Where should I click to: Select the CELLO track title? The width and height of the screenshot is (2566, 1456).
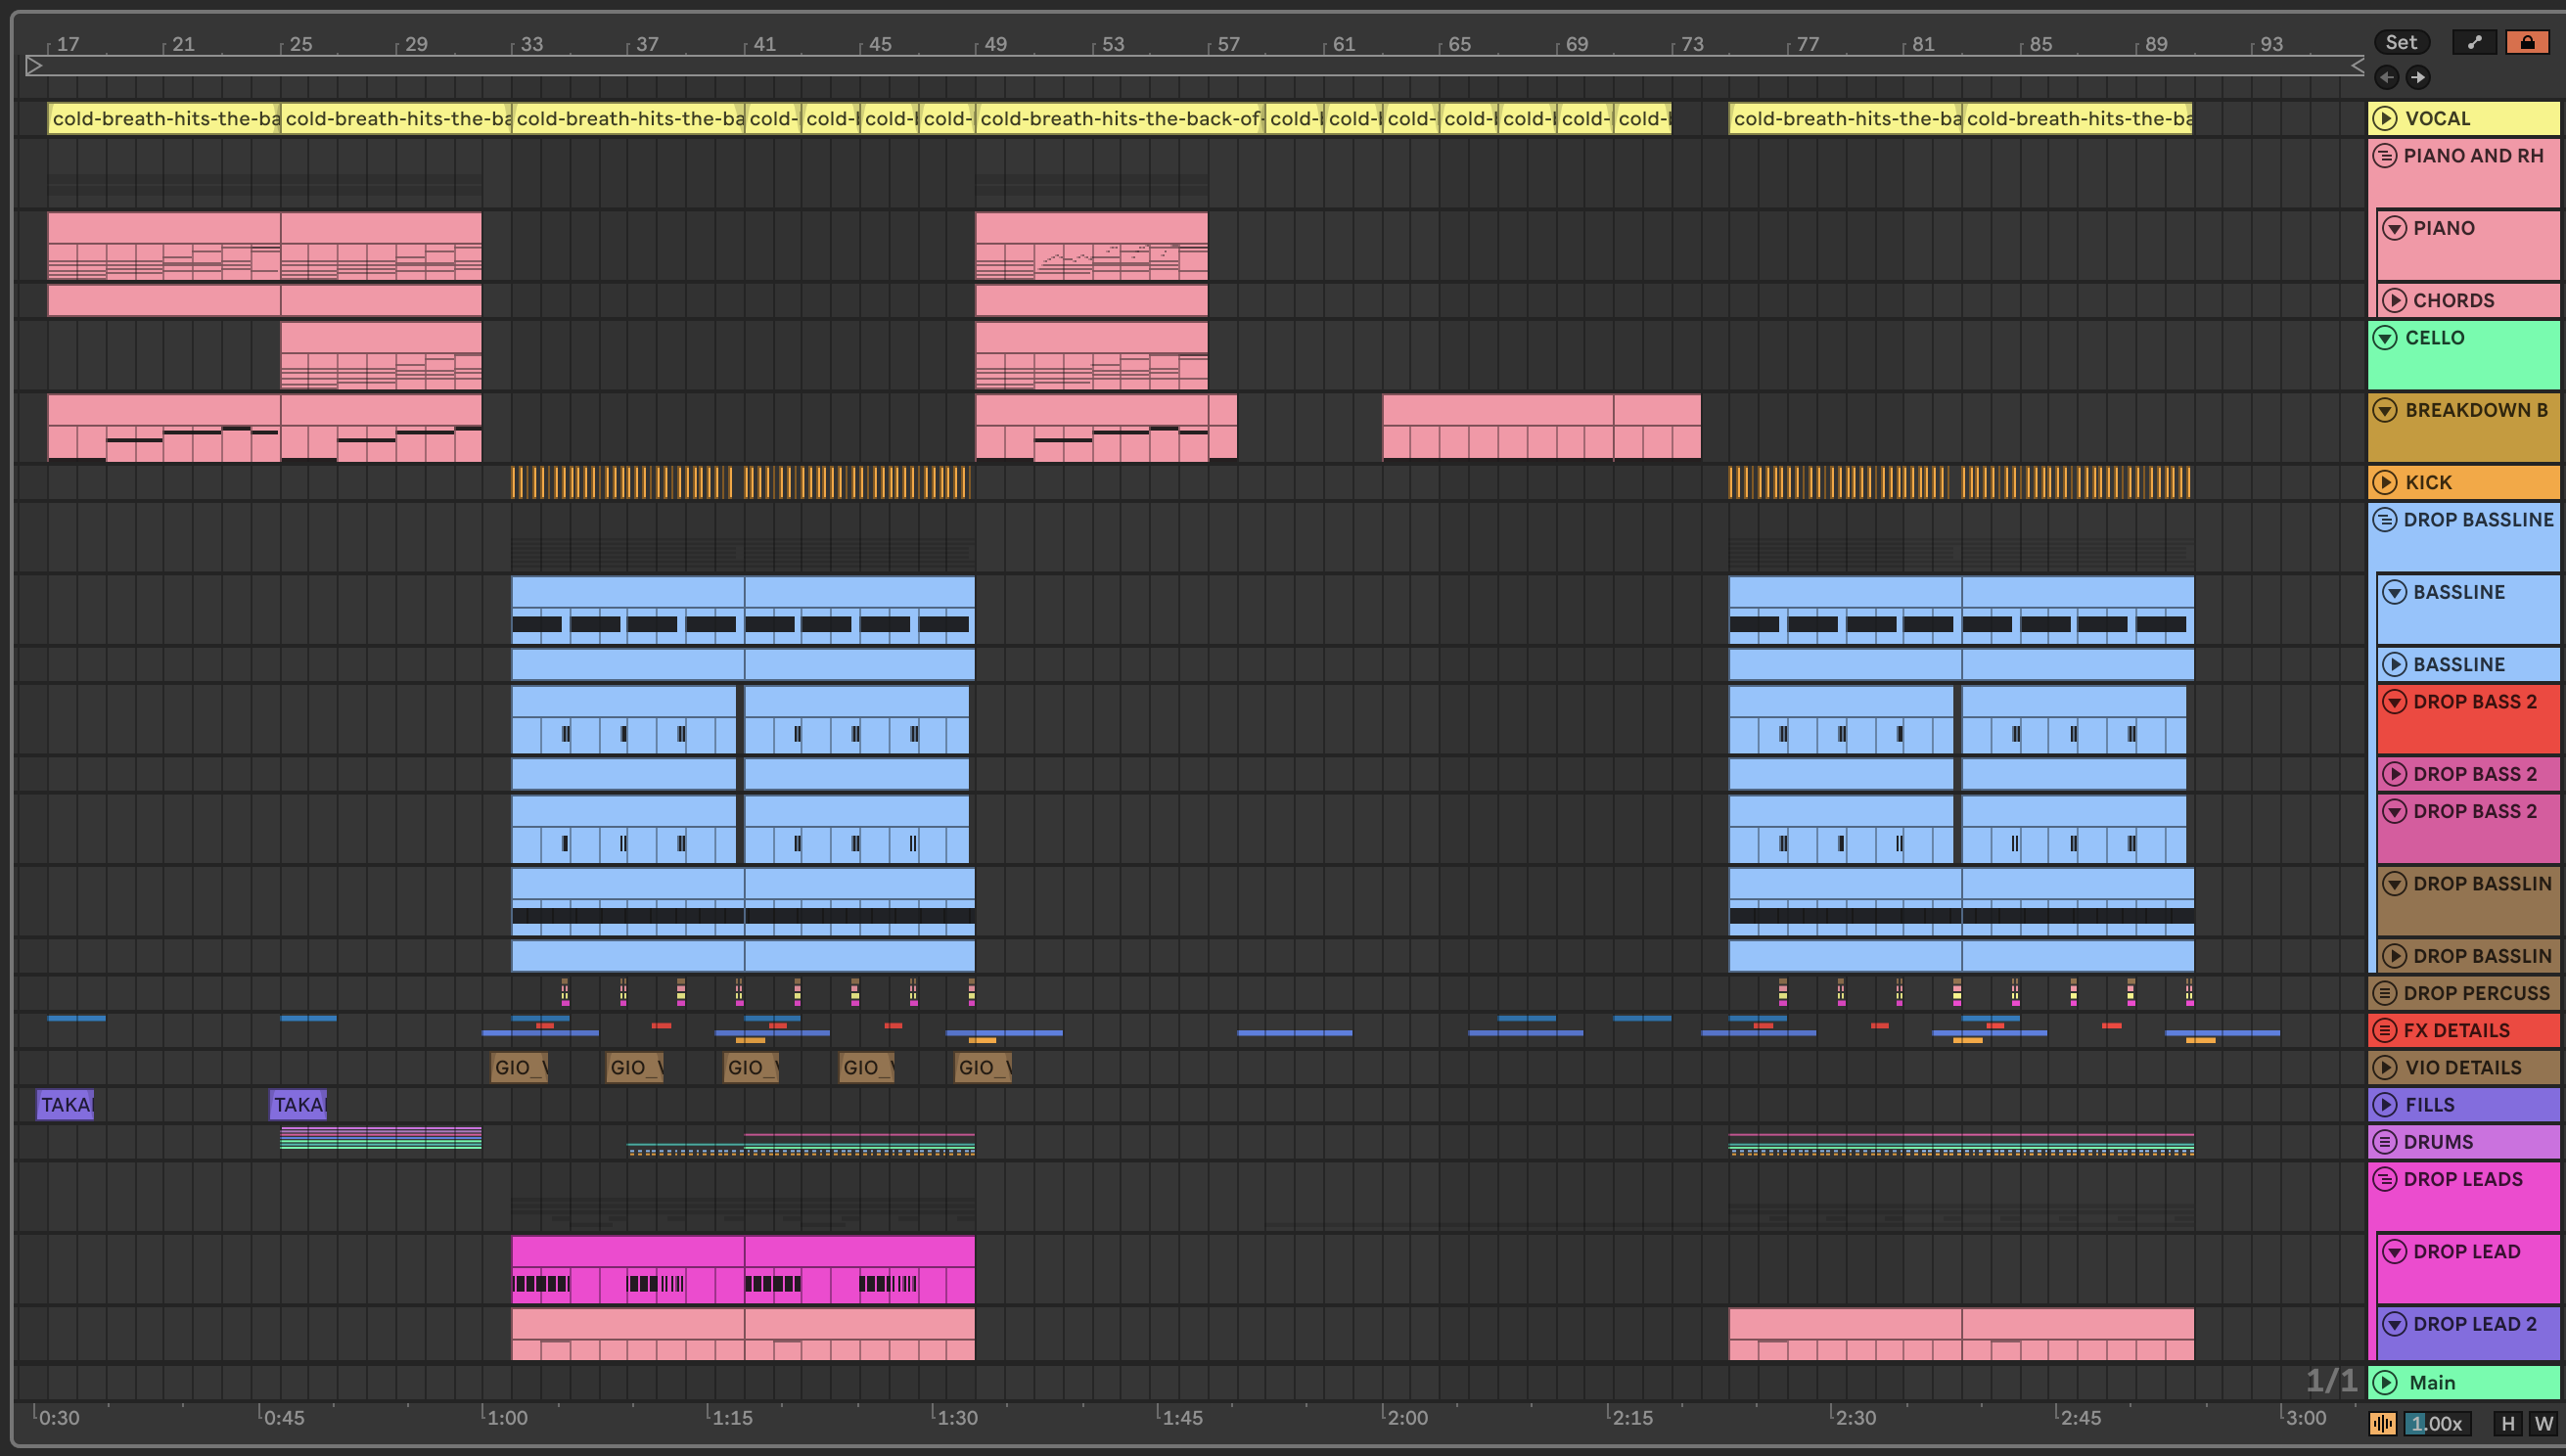click(2434, 338)
